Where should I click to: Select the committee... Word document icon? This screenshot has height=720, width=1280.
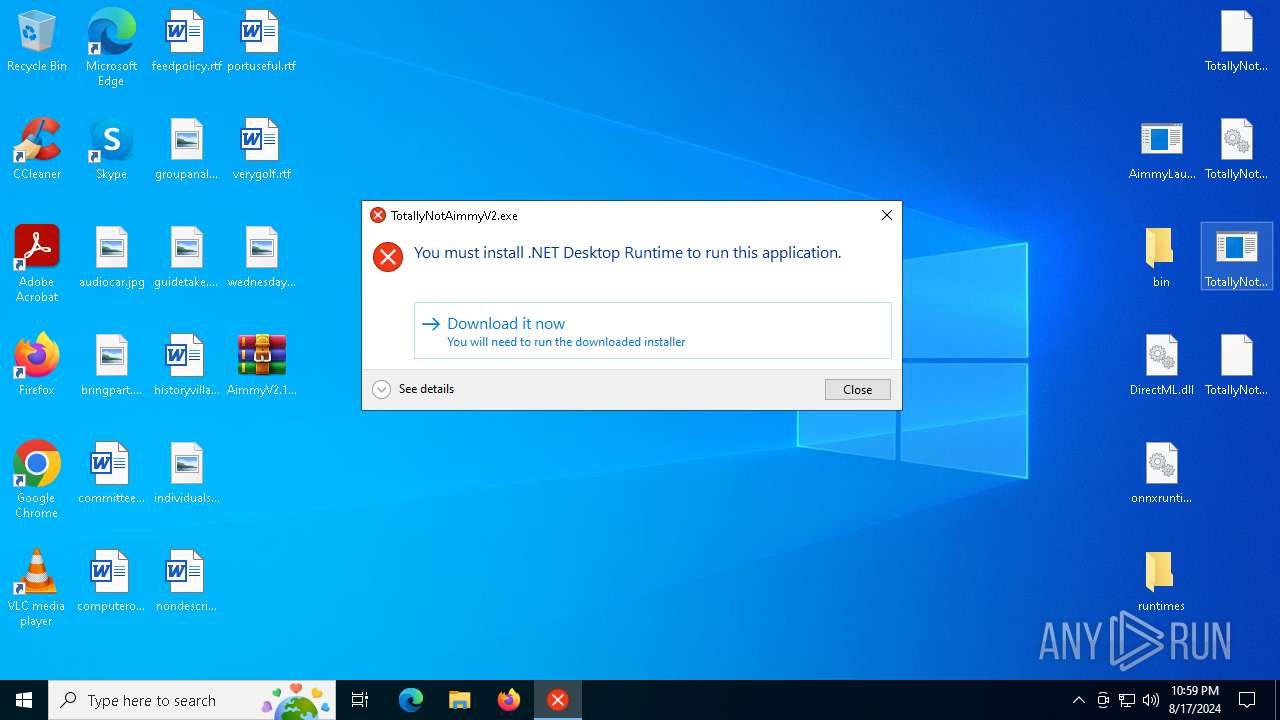coord(111,474)
